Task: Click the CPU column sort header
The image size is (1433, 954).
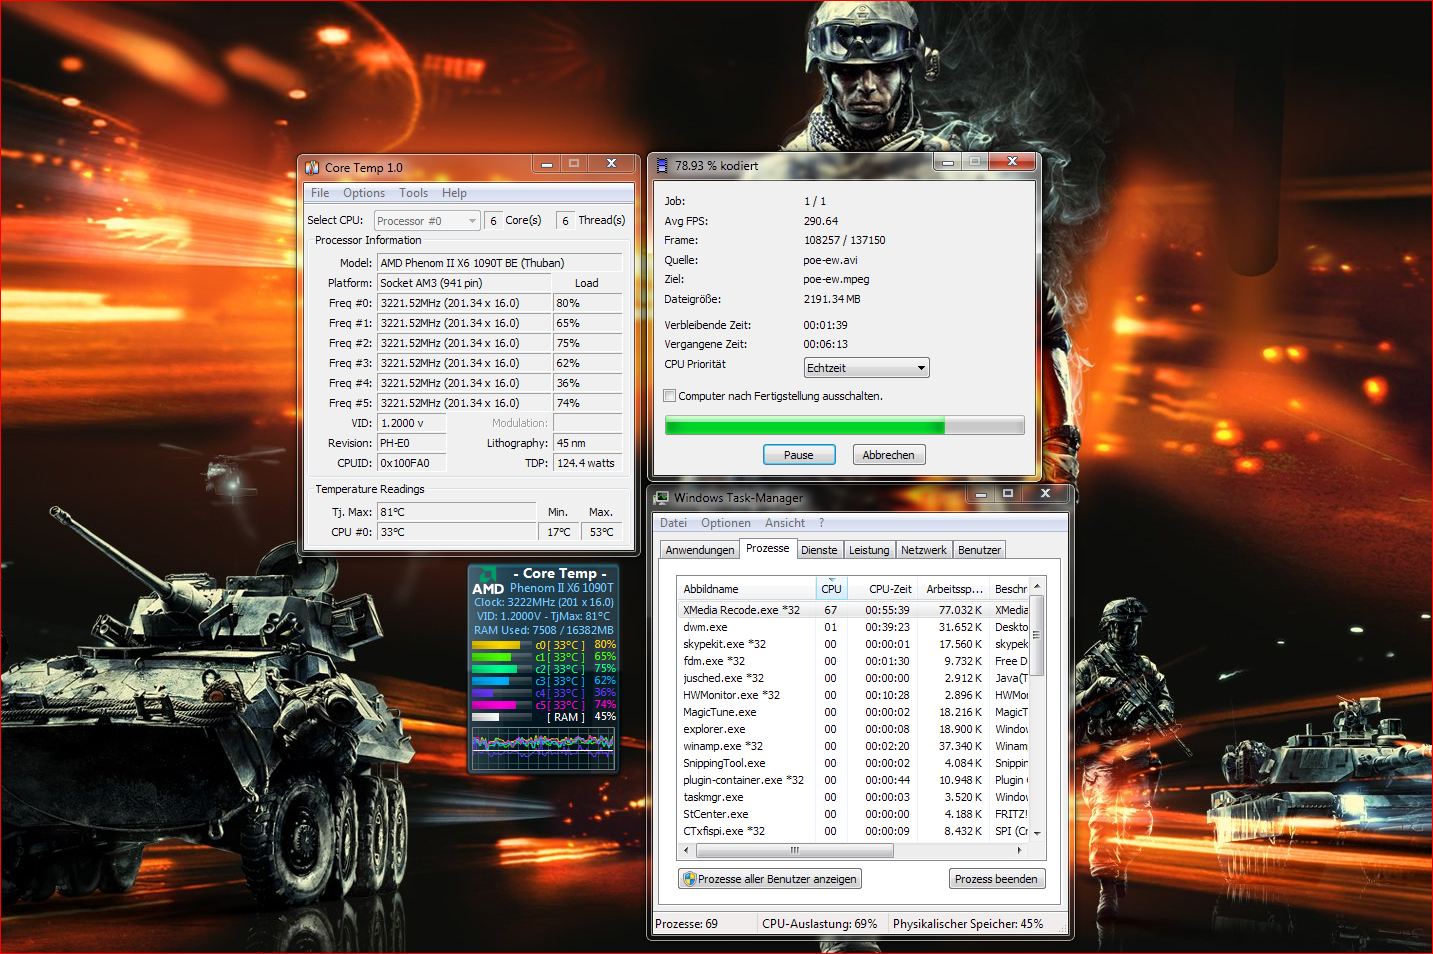Action: point(831,589)
